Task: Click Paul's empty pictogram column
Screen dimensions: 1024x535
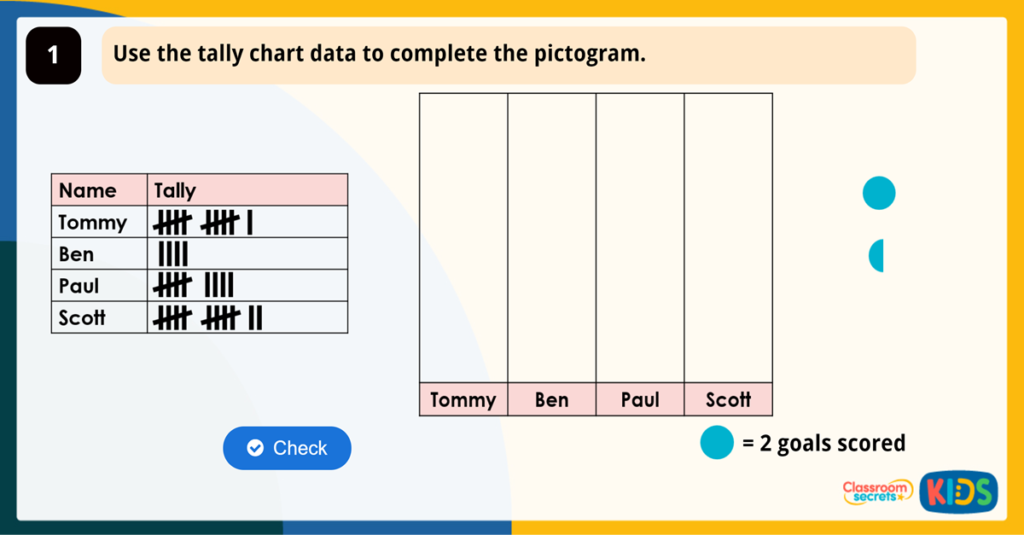Action: pos(640,237)
